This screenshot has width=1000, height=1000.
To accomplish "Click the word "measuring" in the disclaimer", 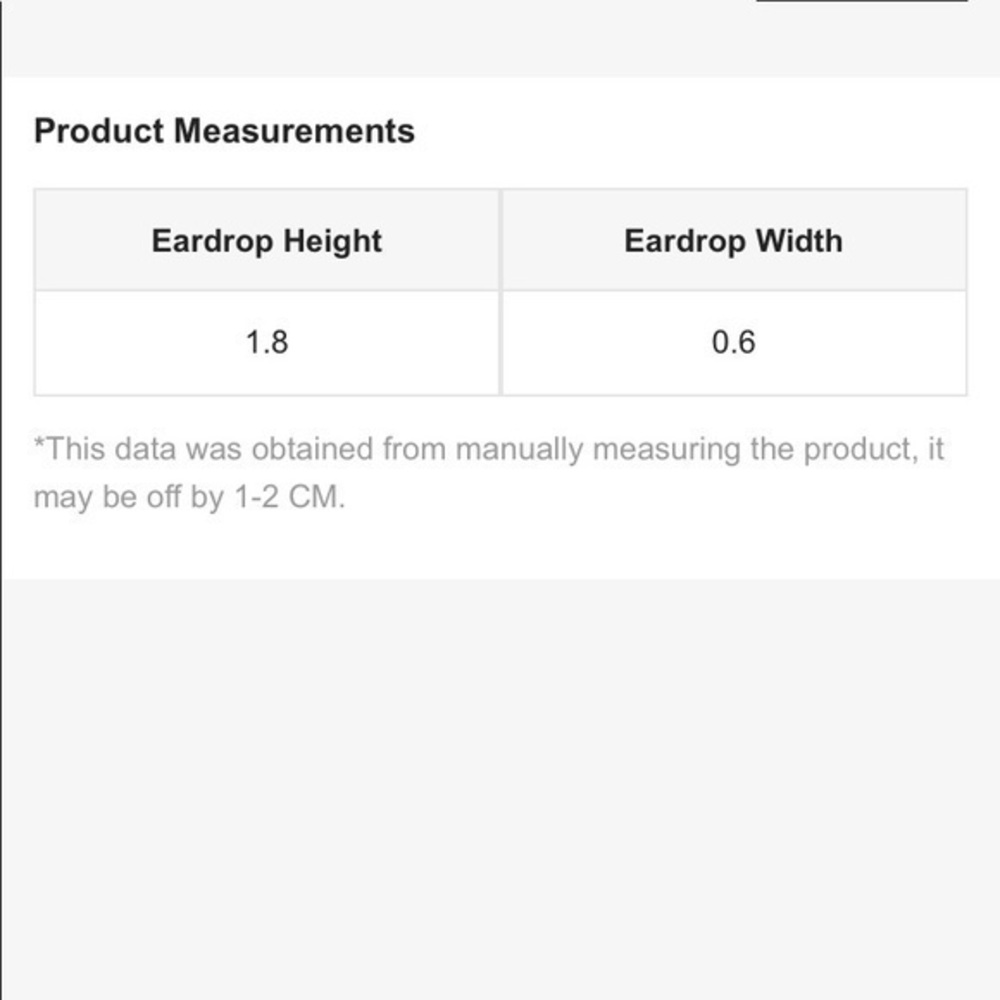I will (x=666, y=450).
